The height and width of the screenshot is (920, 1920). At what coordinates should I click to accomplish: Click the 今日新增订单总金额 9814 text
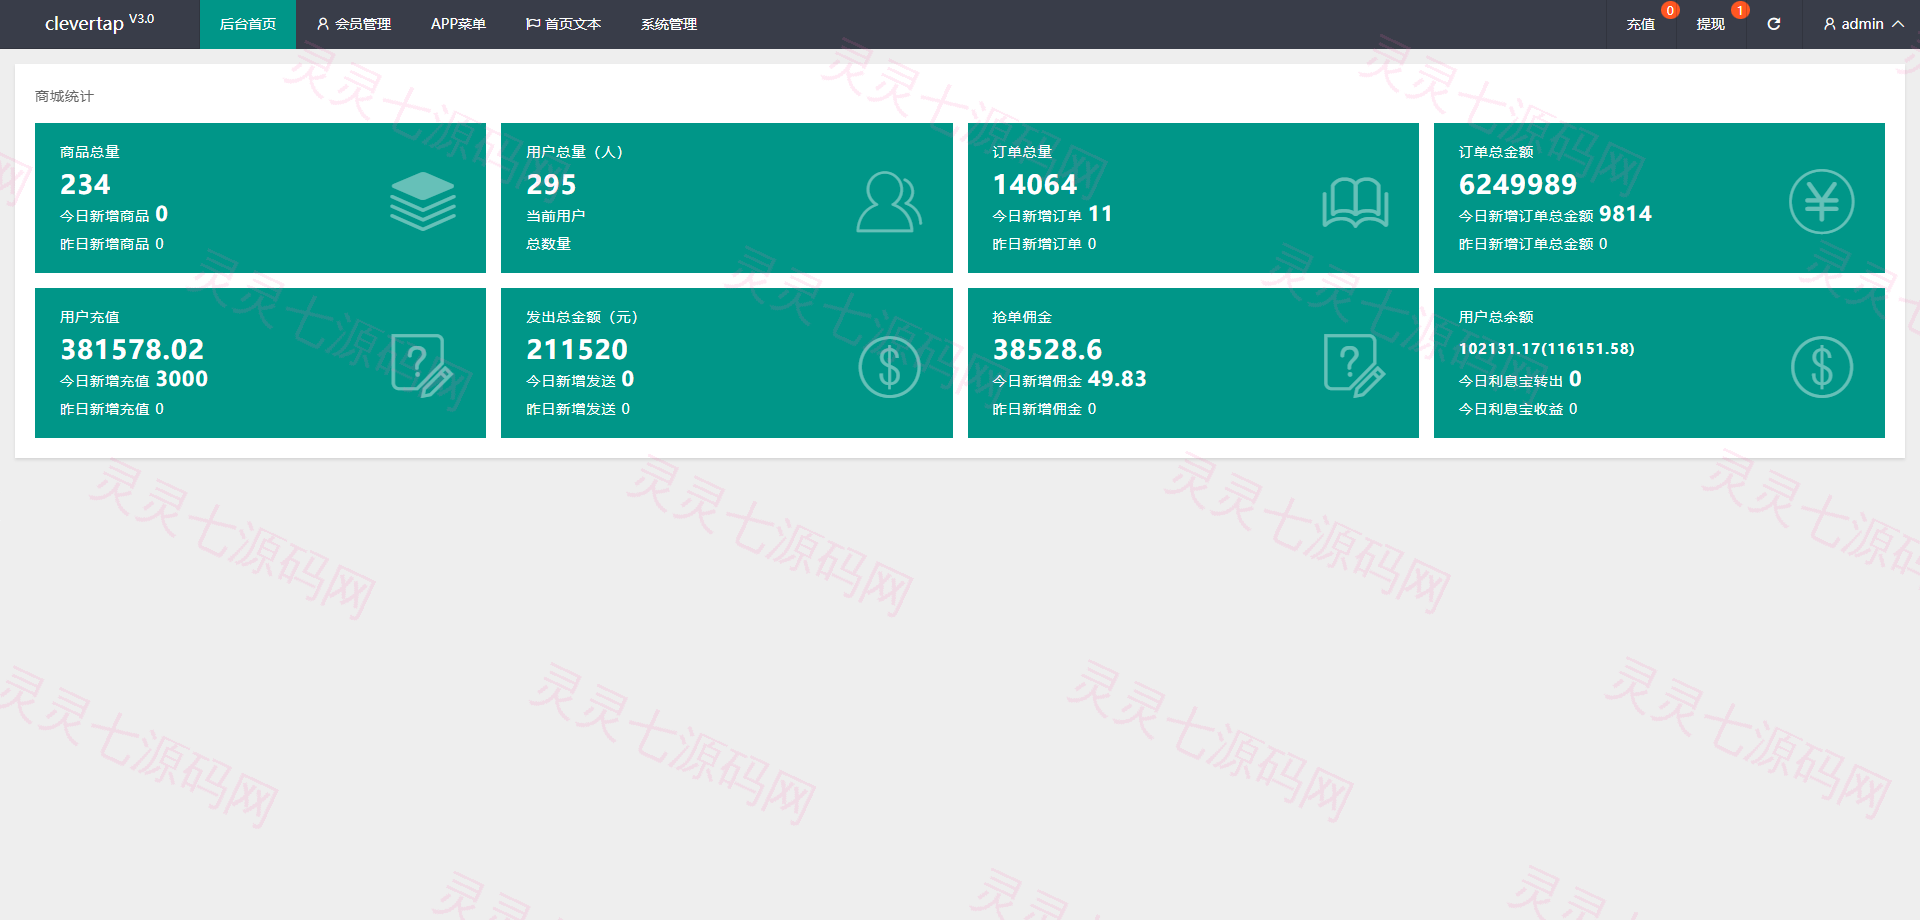coord(1555,214)
